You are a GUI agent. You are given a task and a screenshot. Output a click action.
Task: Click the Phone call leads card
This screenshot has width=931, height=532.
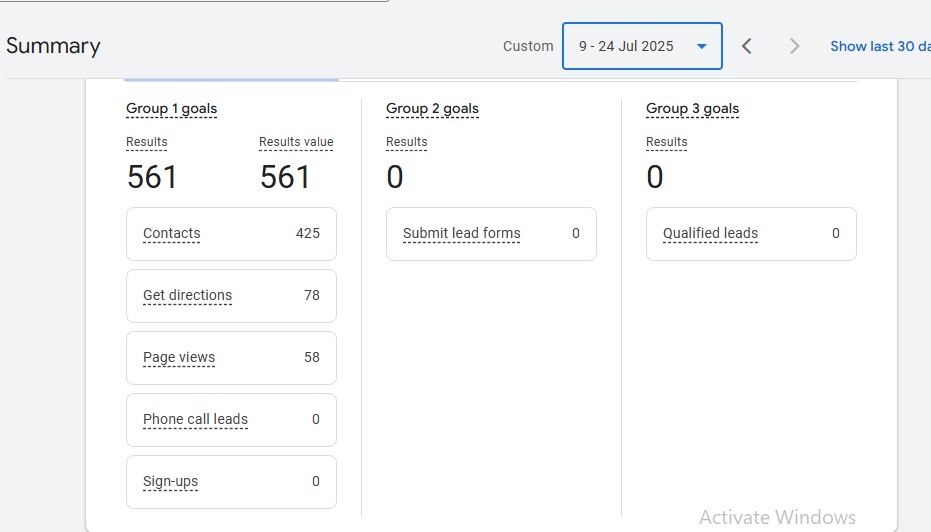coord(231,420)
